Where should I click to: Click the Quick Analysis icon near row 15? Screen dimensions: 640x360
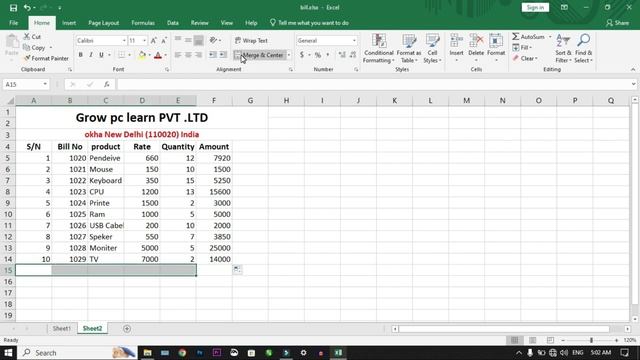237,269
